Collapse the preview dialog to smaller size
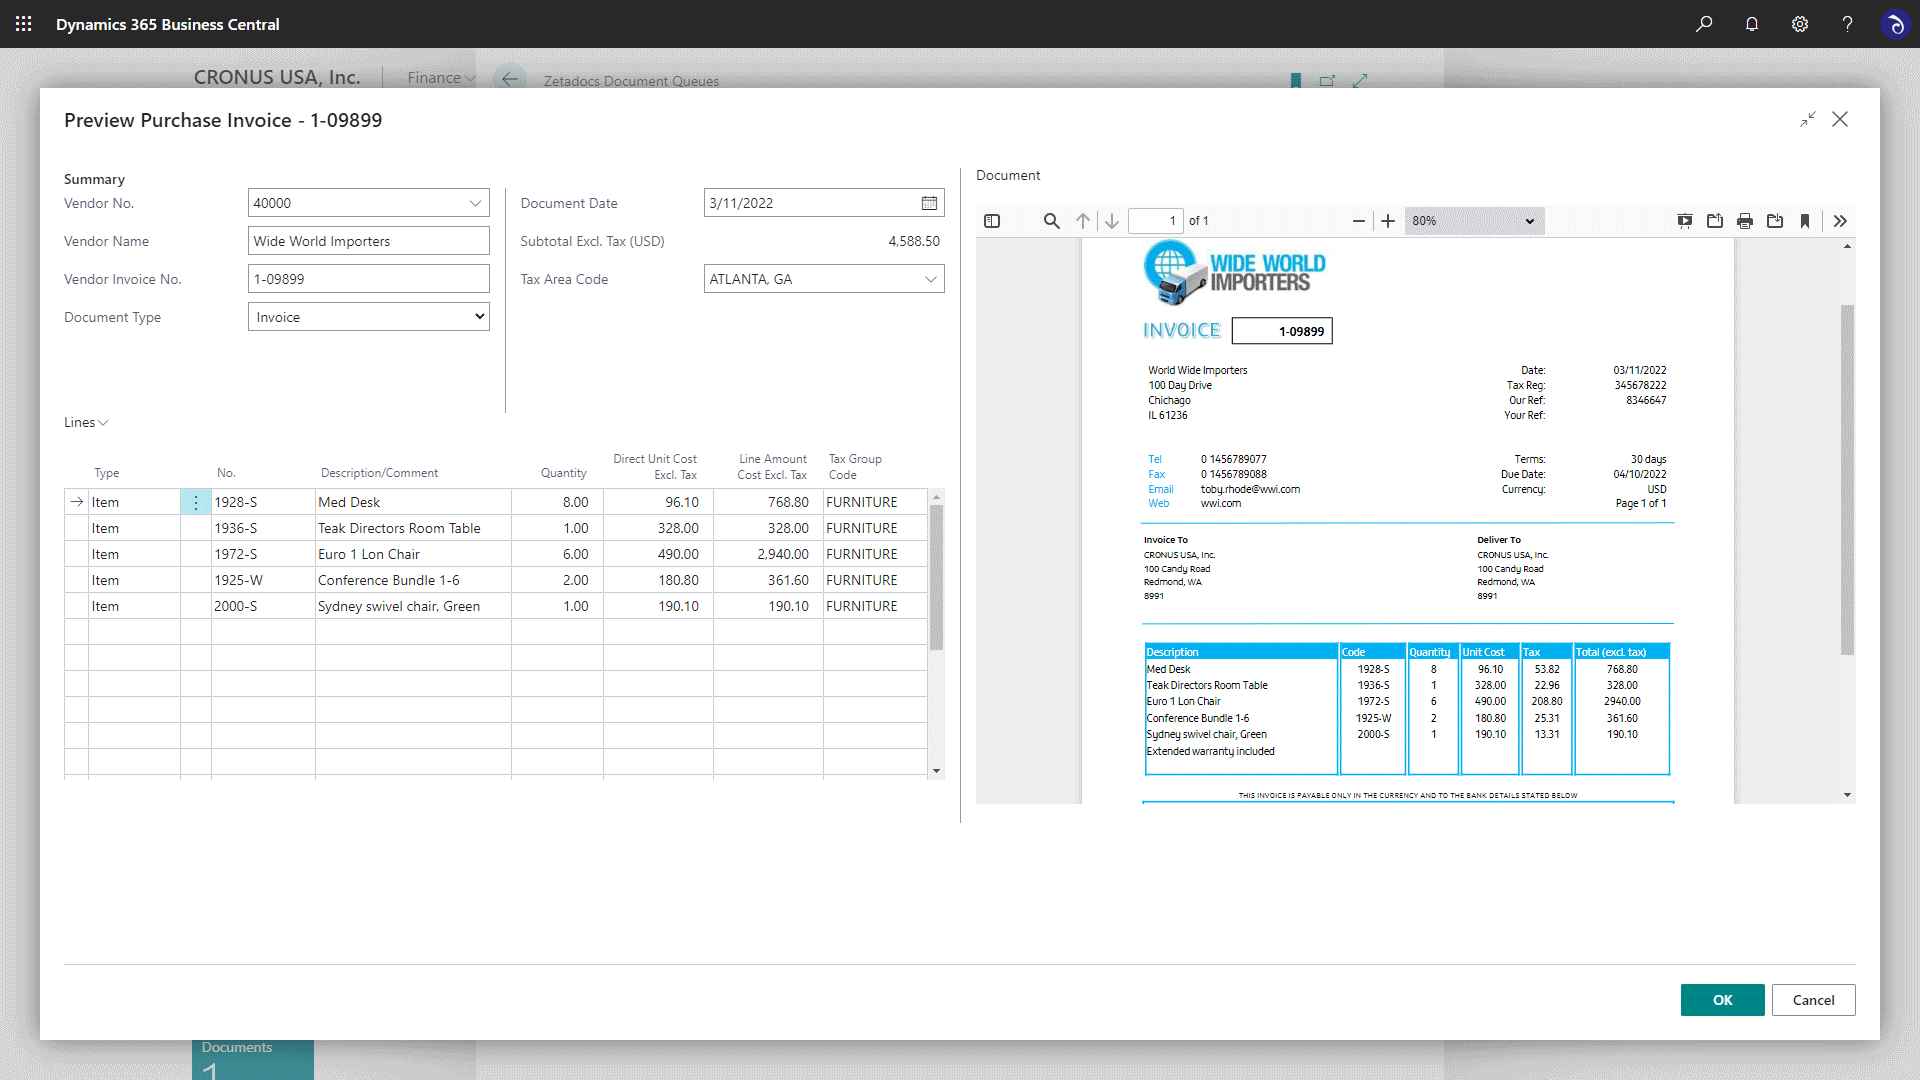The width and height of the screenshot is (1920, 1080). (1808, 120)
